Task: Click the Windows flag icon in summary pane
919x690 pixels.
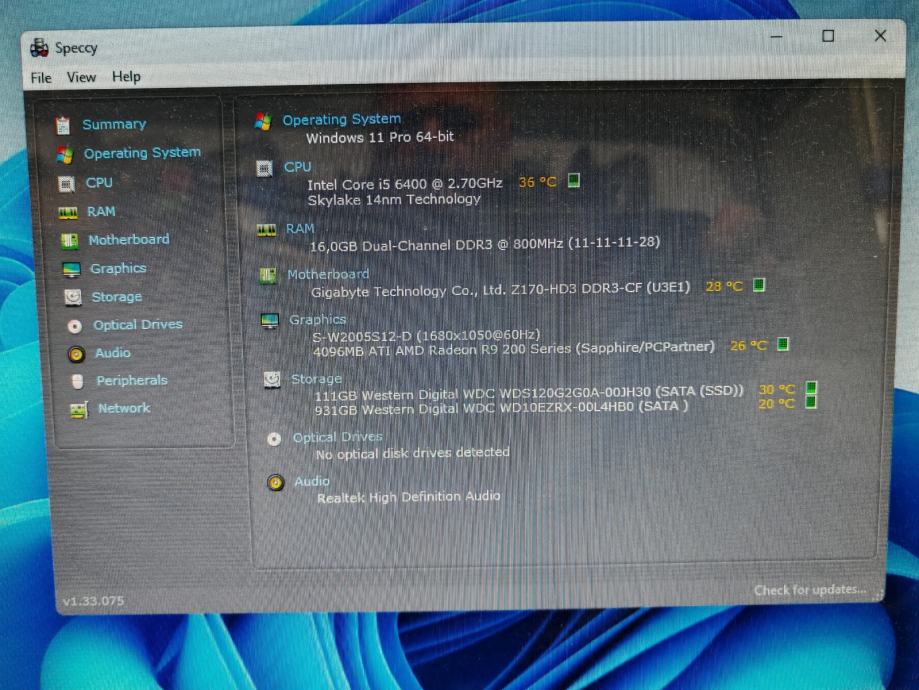Action: click(x=263, y=121)
